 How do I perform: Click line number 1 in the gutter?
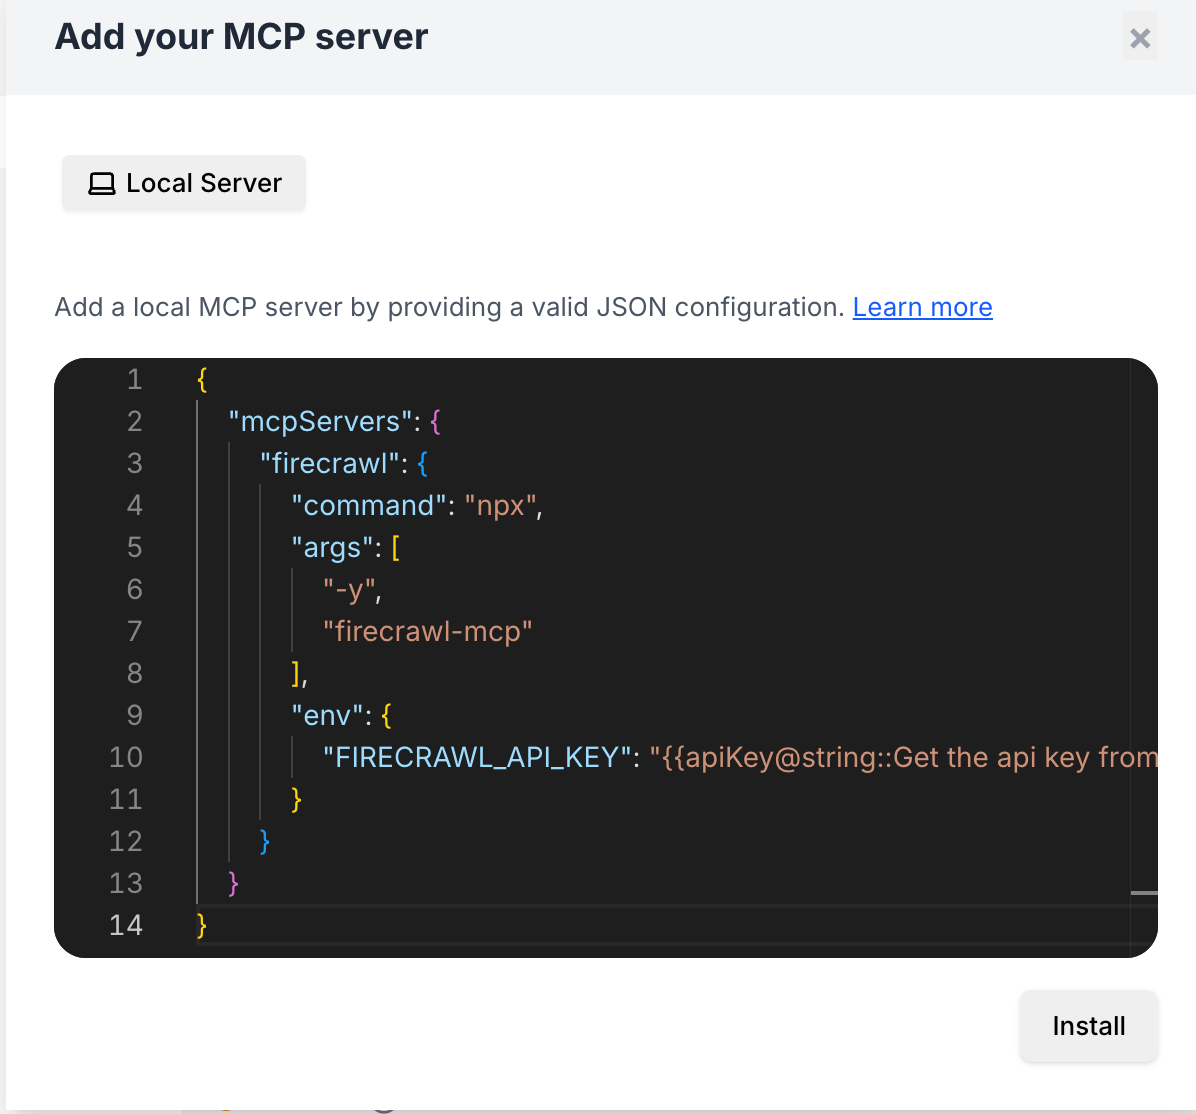coord(134,379)
